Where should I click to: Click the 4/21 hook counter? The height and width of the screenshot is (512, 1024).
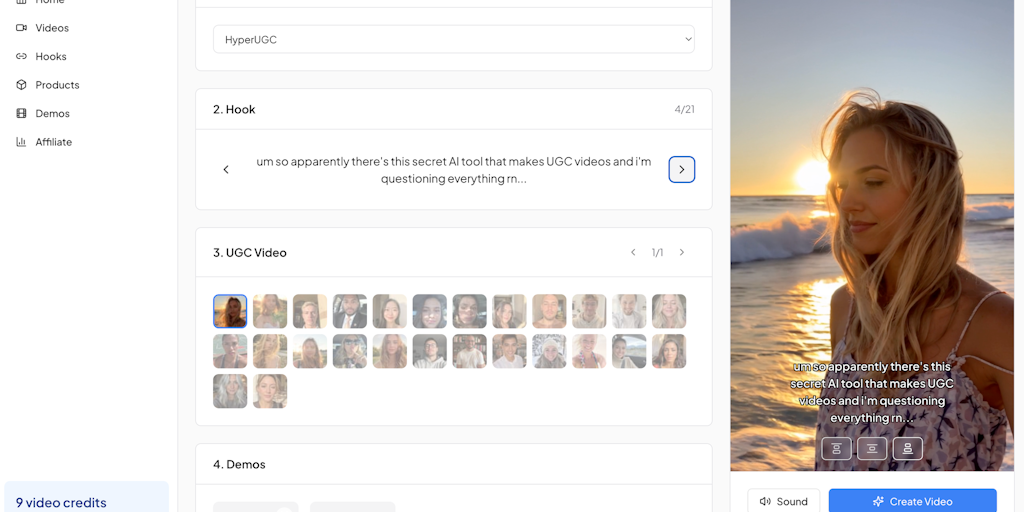pyautogui.click(x=684, y=110)
